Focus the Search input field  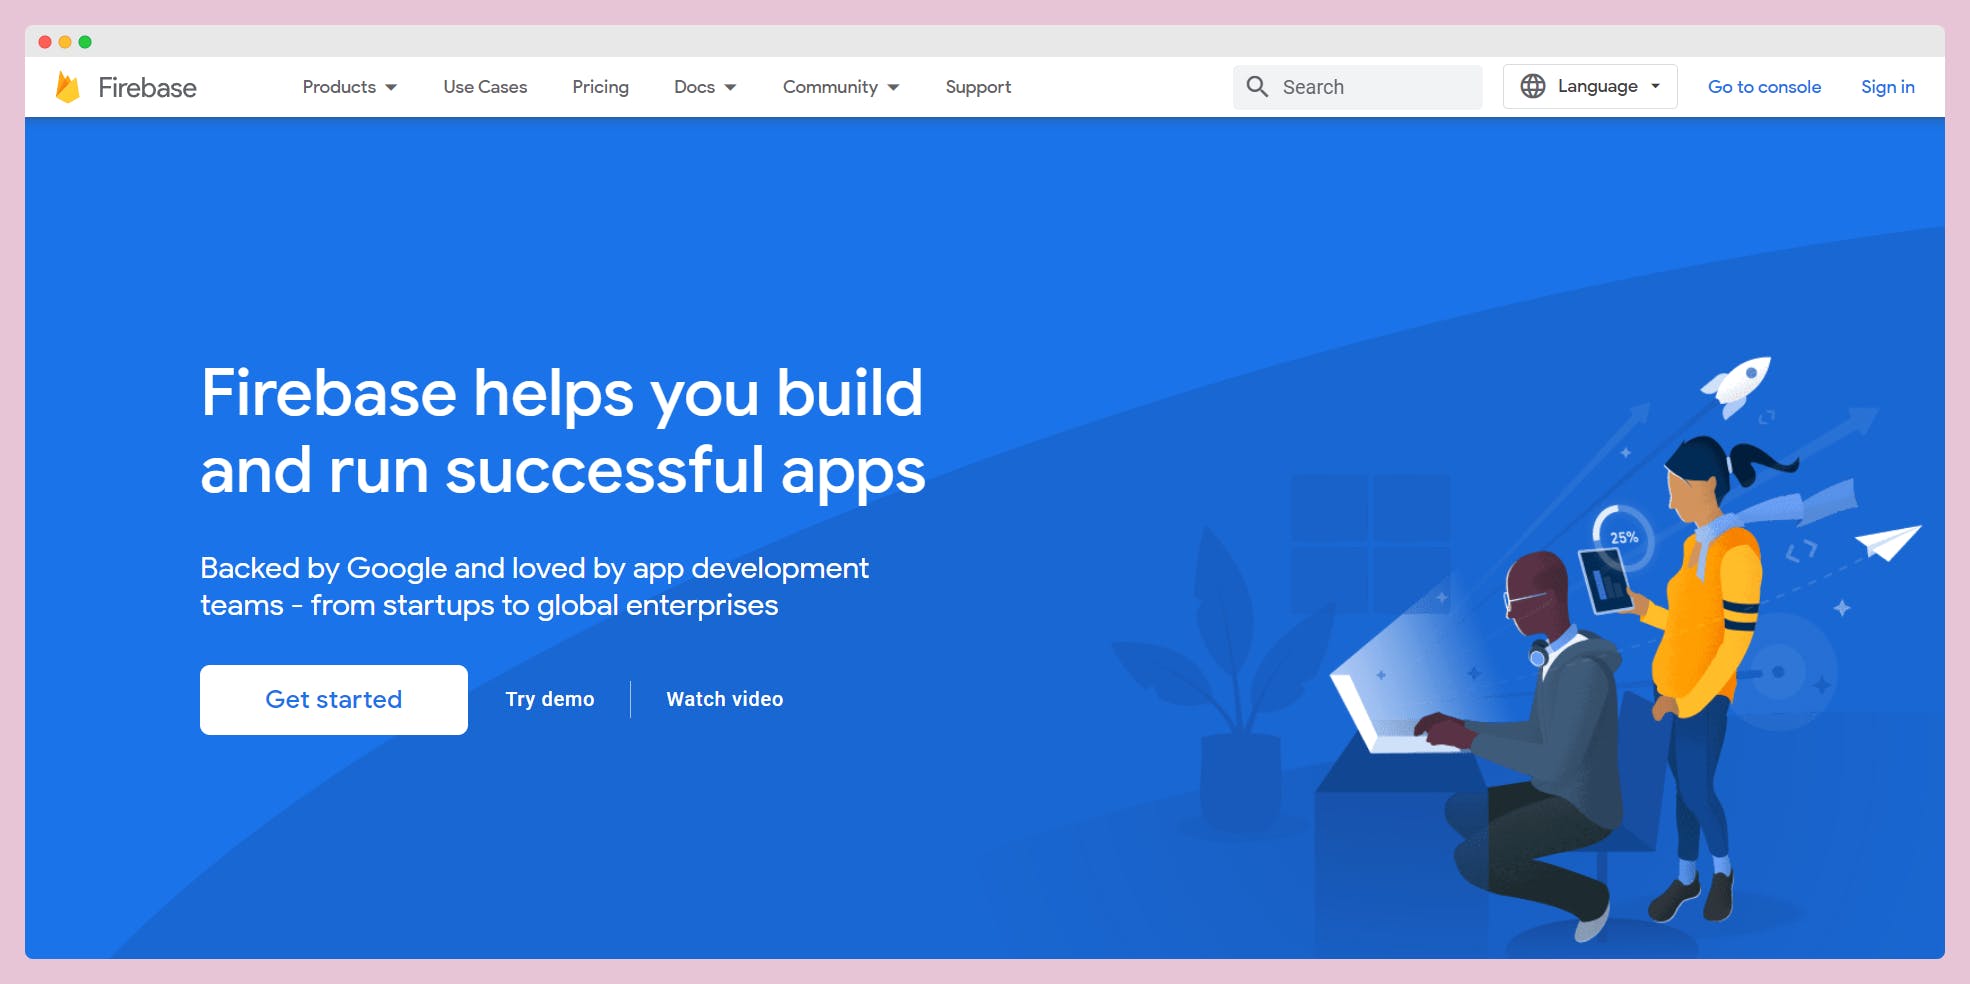pyautogui.click(x=1357, y=87)
